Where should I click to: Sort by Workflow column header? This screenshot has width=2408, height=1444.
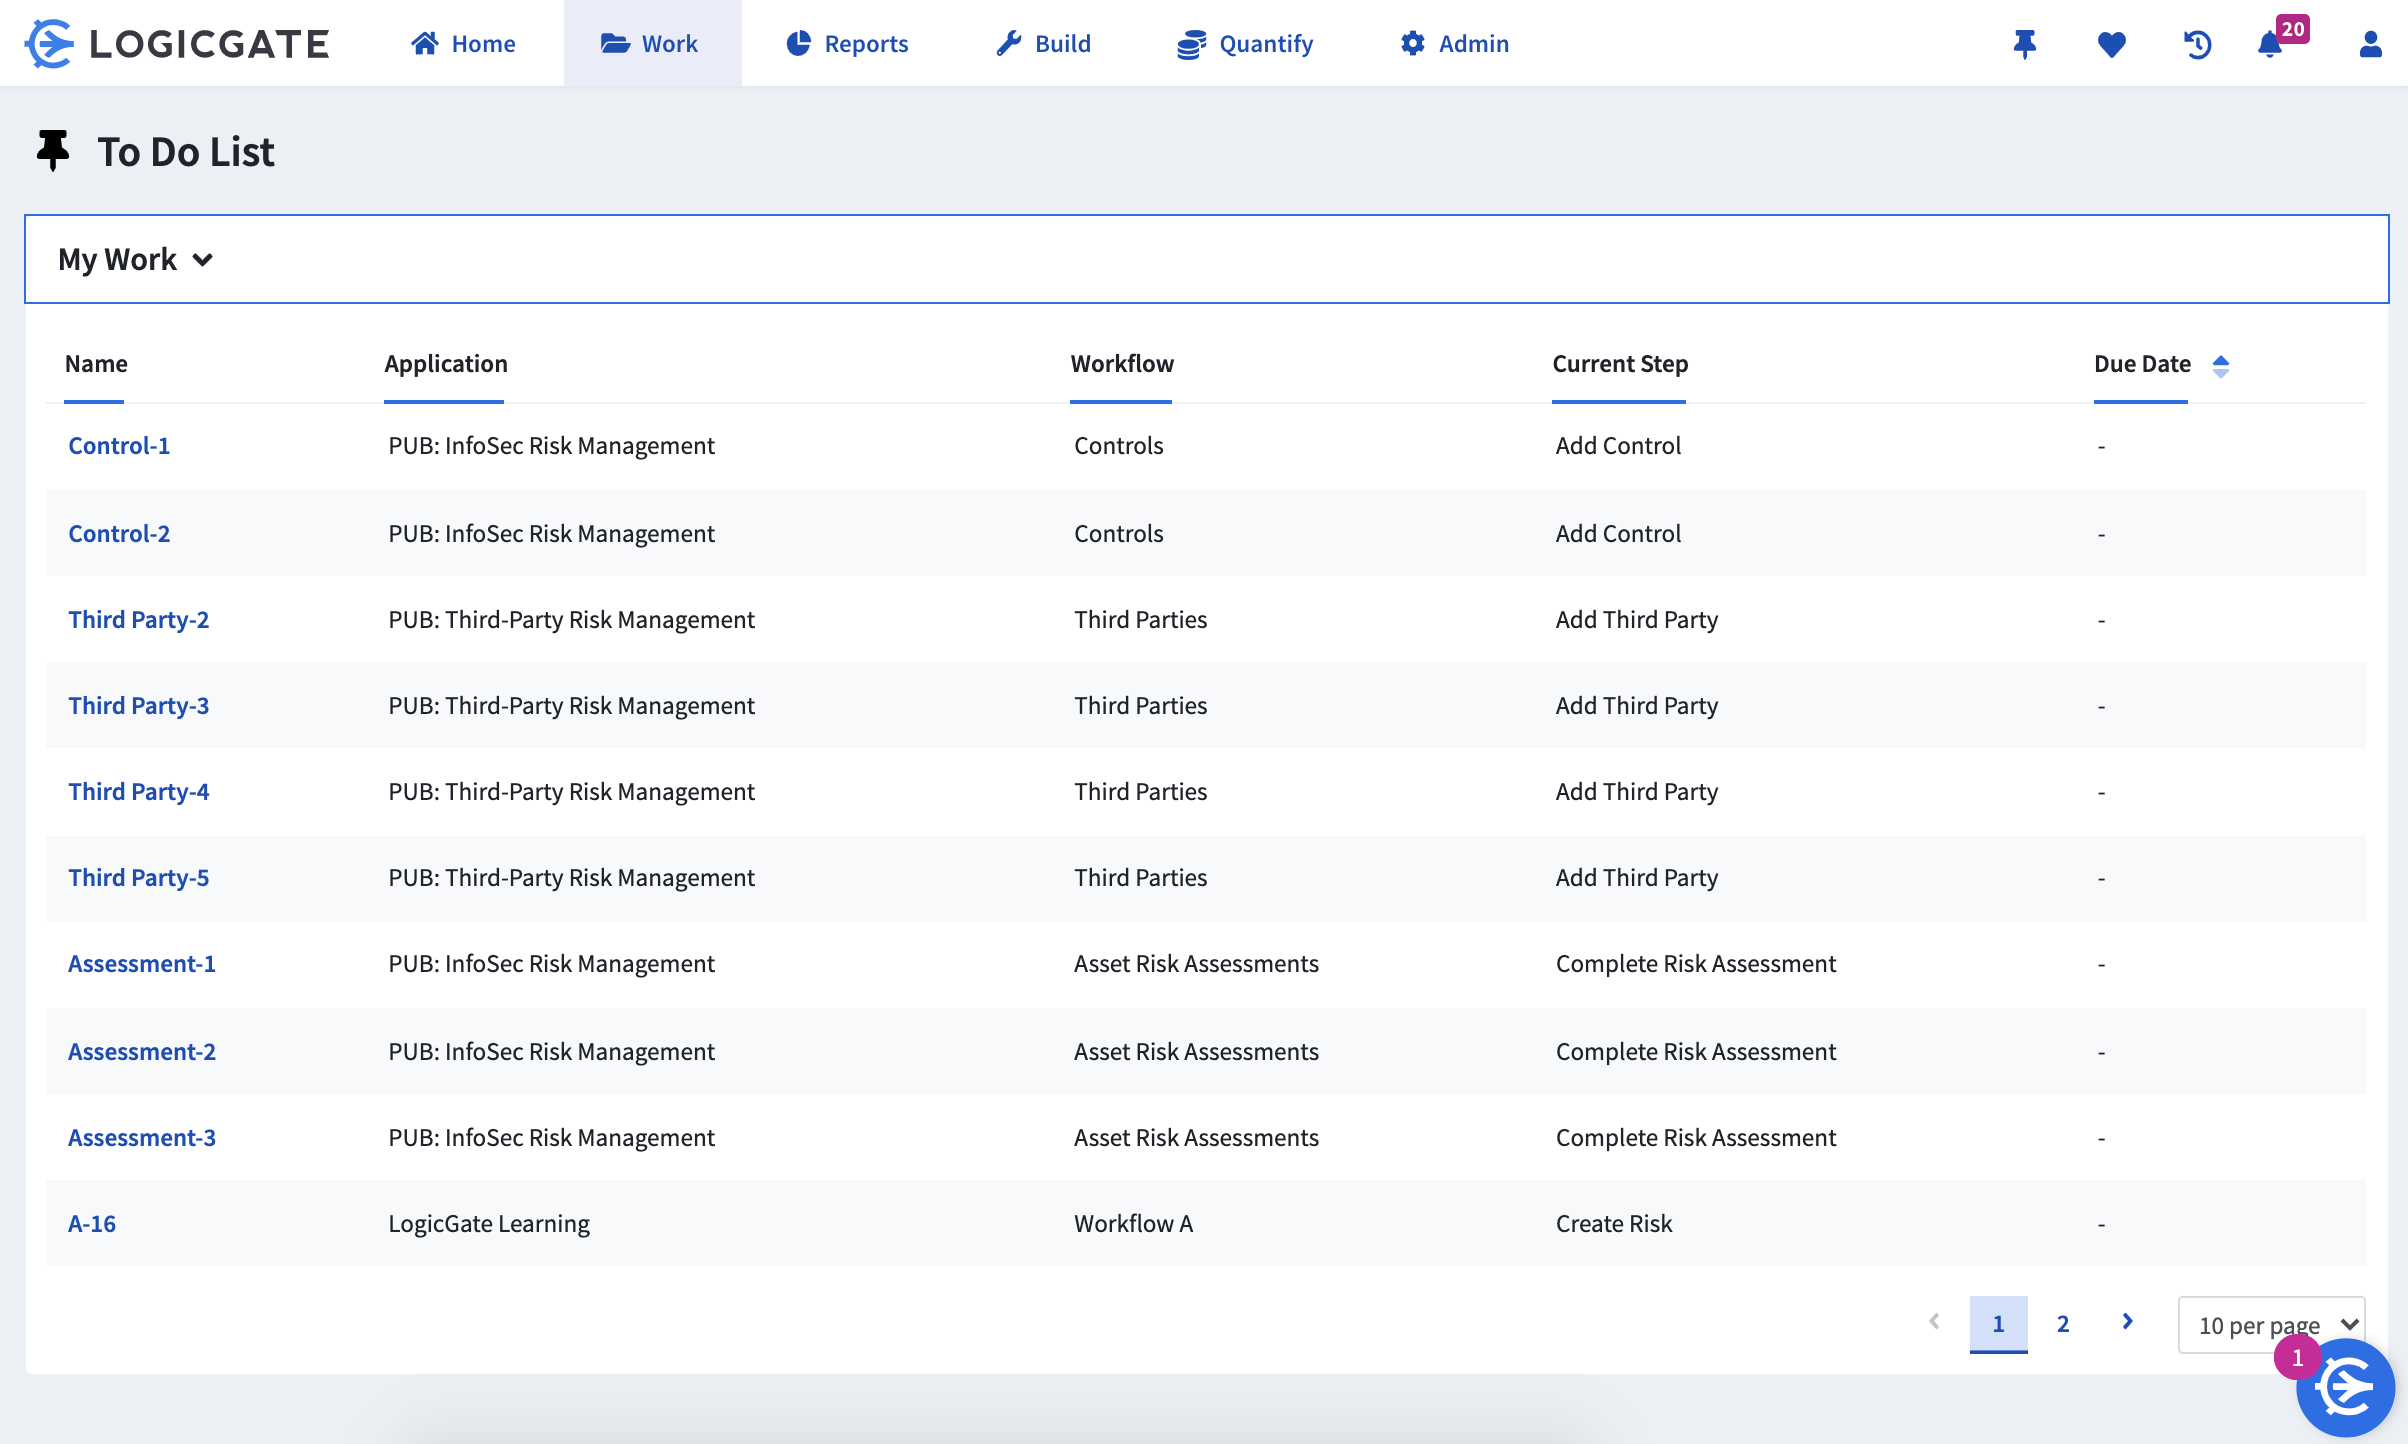tap(1122, 364)
